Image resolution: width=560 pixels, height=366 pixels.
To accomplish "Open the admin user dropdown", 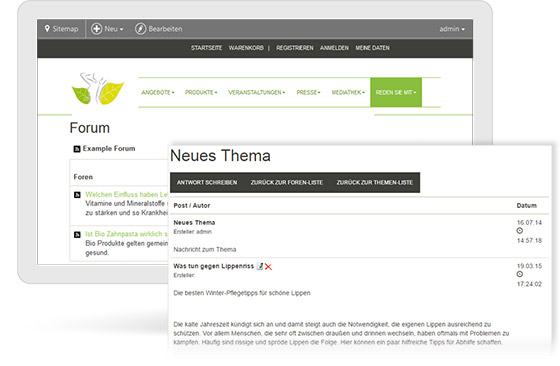I will (x=452, y=29).
